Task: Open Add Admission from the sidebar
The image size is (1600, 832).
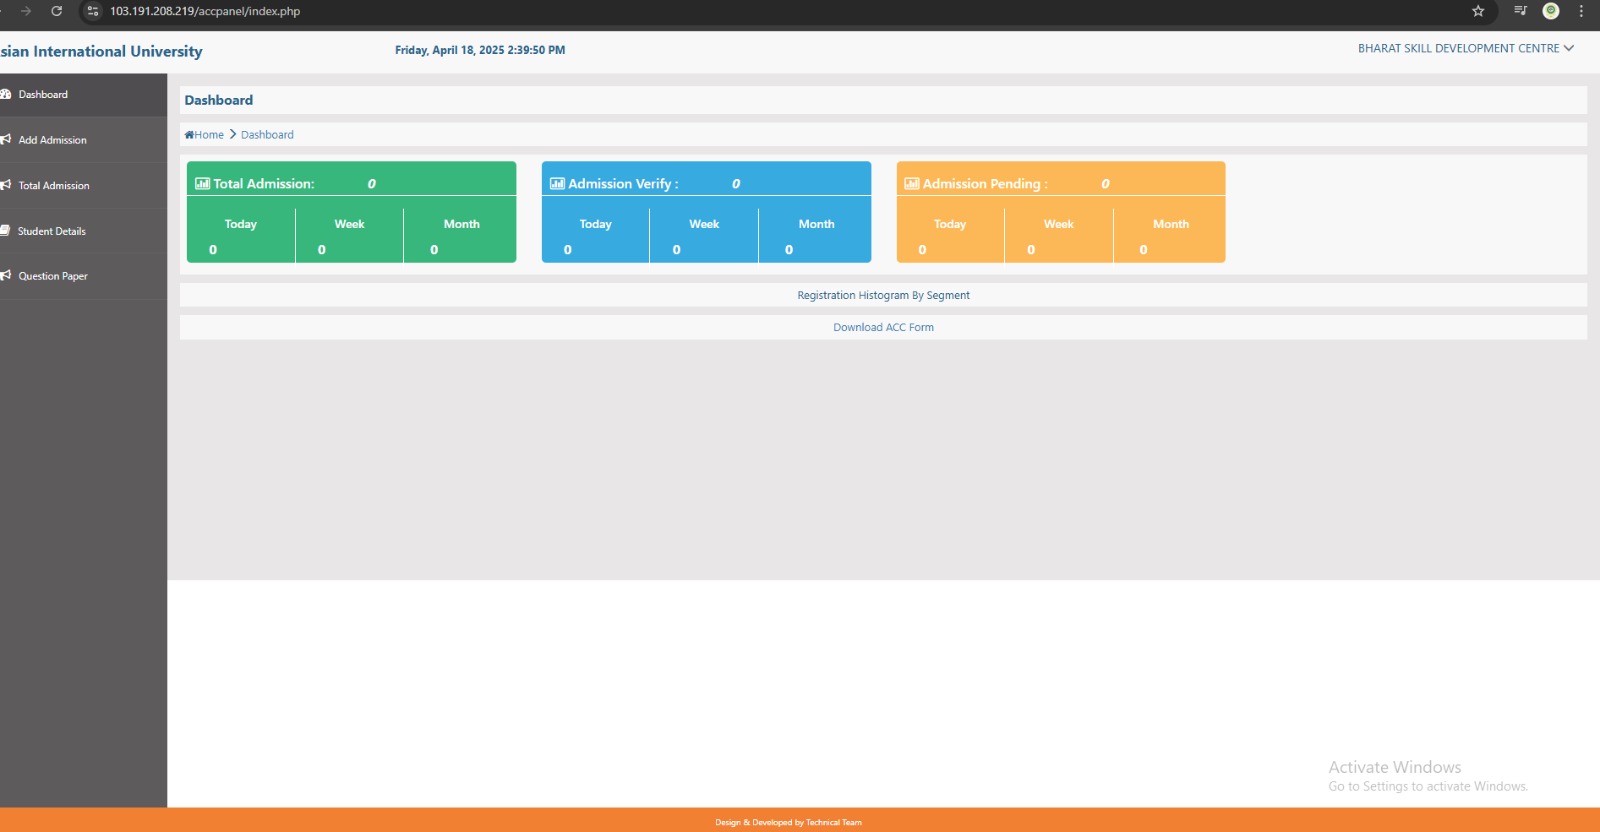Action: click(x=83, y=140)
